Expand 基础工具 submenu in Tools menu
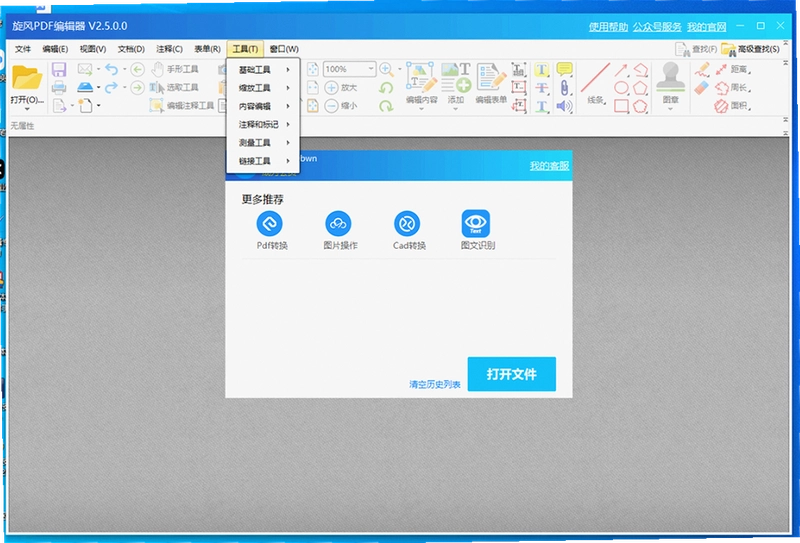Screen dimensions: 800x543 click(263, 69)
